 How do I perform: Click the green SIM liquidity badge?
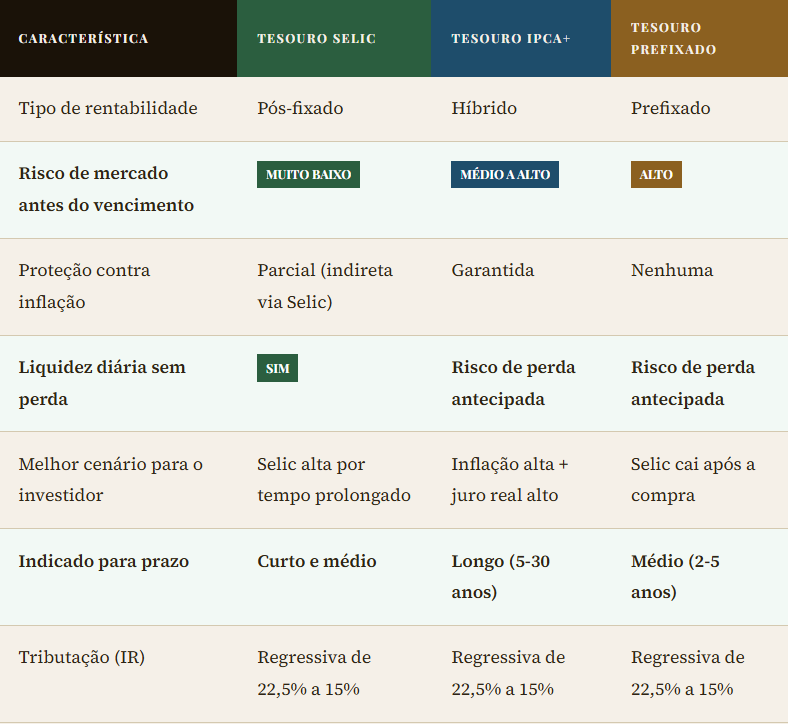point(277,368)
